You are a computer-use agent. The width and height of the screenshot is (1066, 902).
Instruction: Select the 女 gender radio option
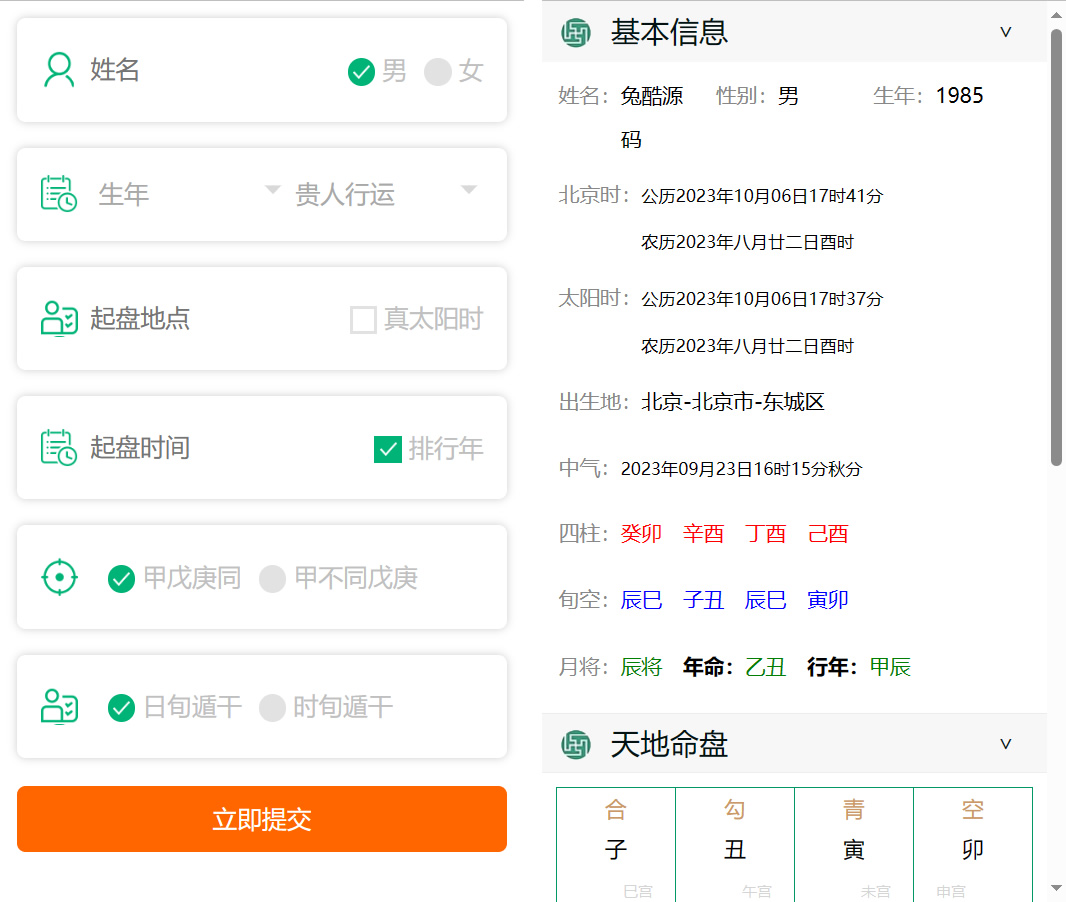[x=438, y=72]
